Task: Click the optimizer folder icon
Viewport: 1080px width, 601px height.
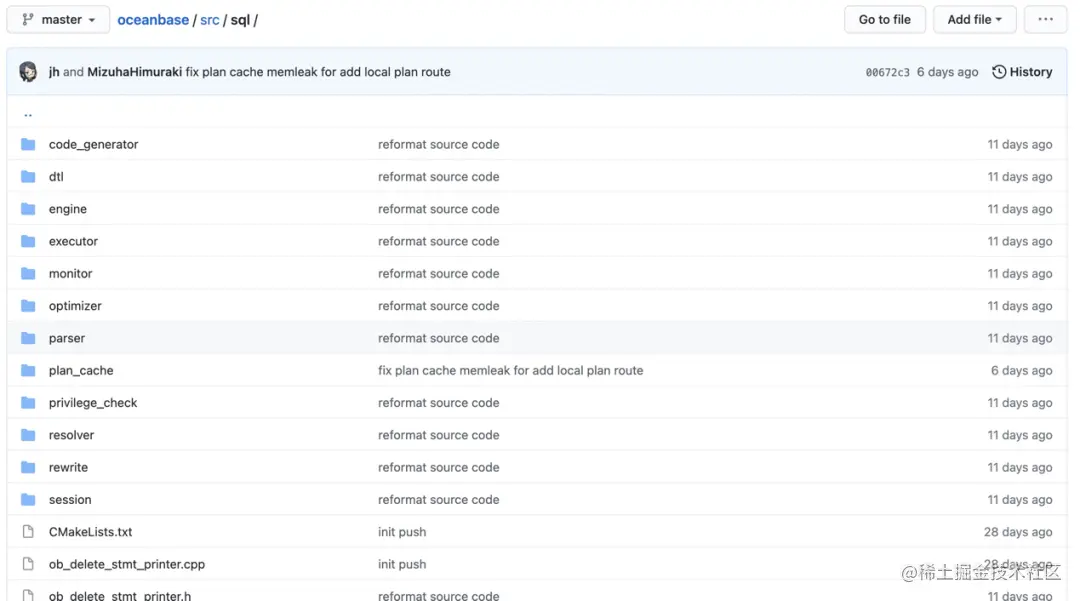Action: [28, 306]
